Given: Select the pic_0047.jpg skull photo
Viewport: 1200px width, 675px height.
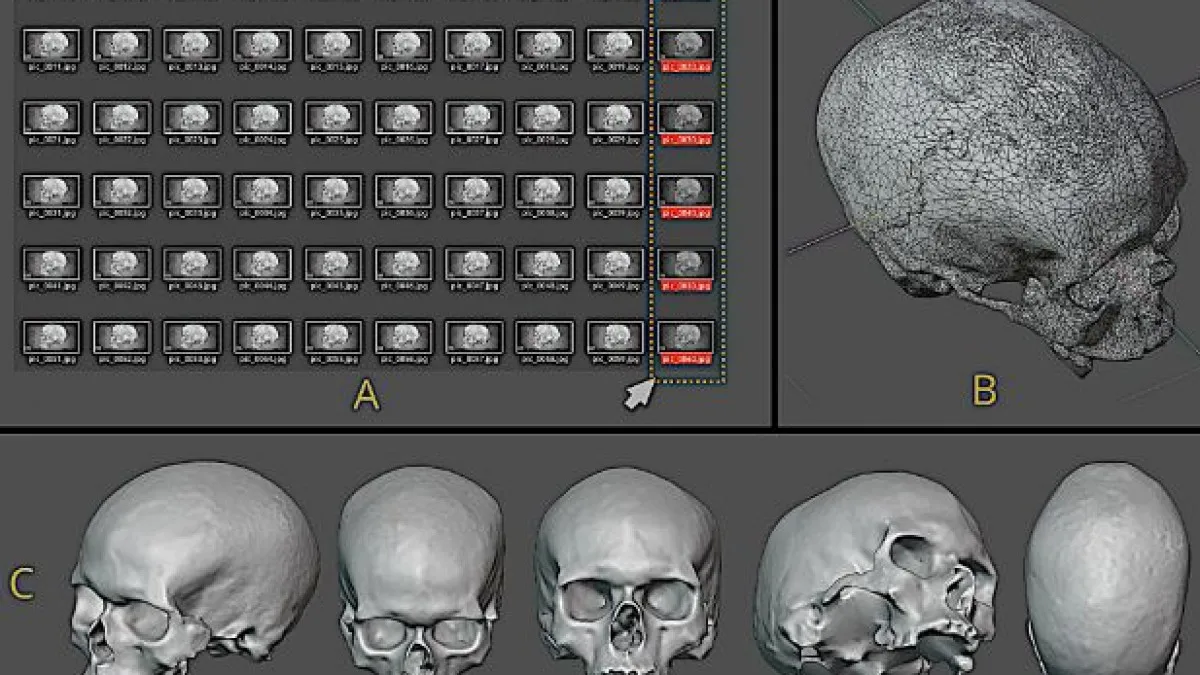Looking at the screenshot, I should click(x=474, y=264).
